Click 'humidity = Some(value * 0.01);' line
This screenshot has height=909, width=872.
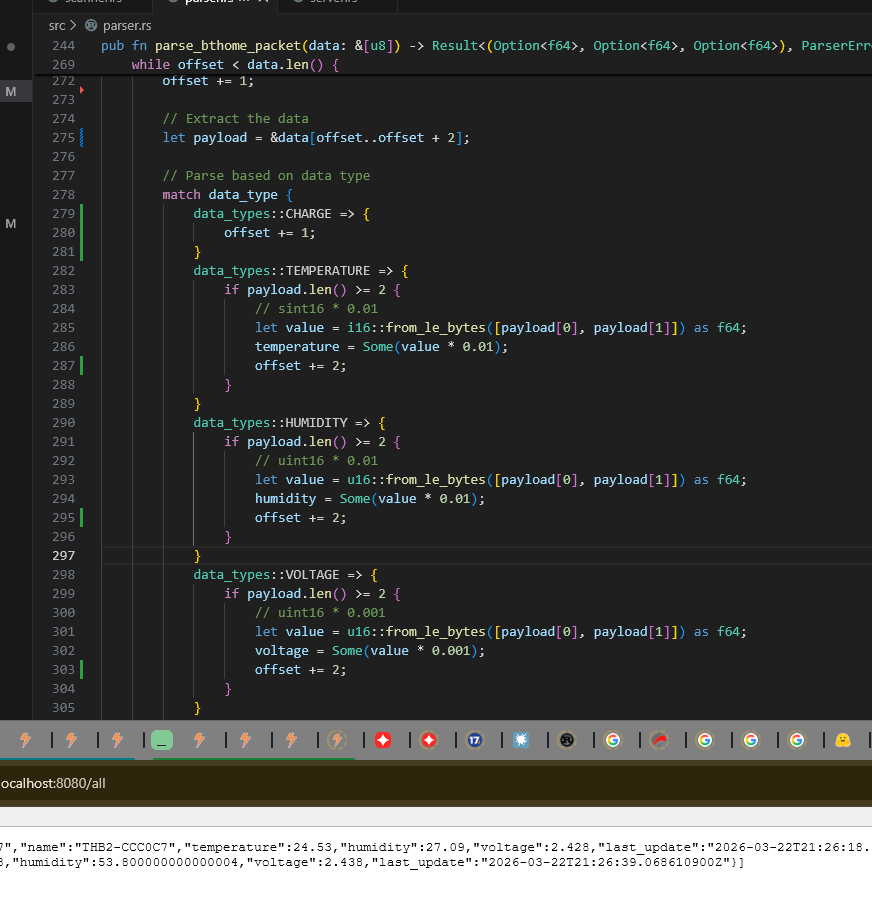coord(369,498)
